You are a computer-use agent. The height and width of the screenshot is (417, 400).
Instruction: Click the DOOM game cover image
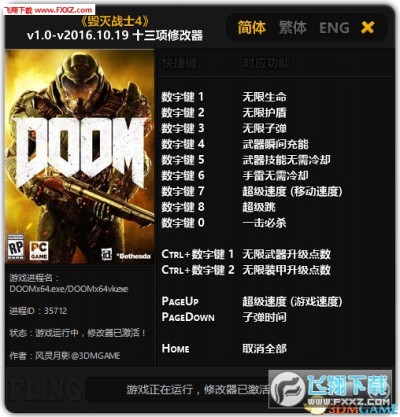tap(80, 156)
